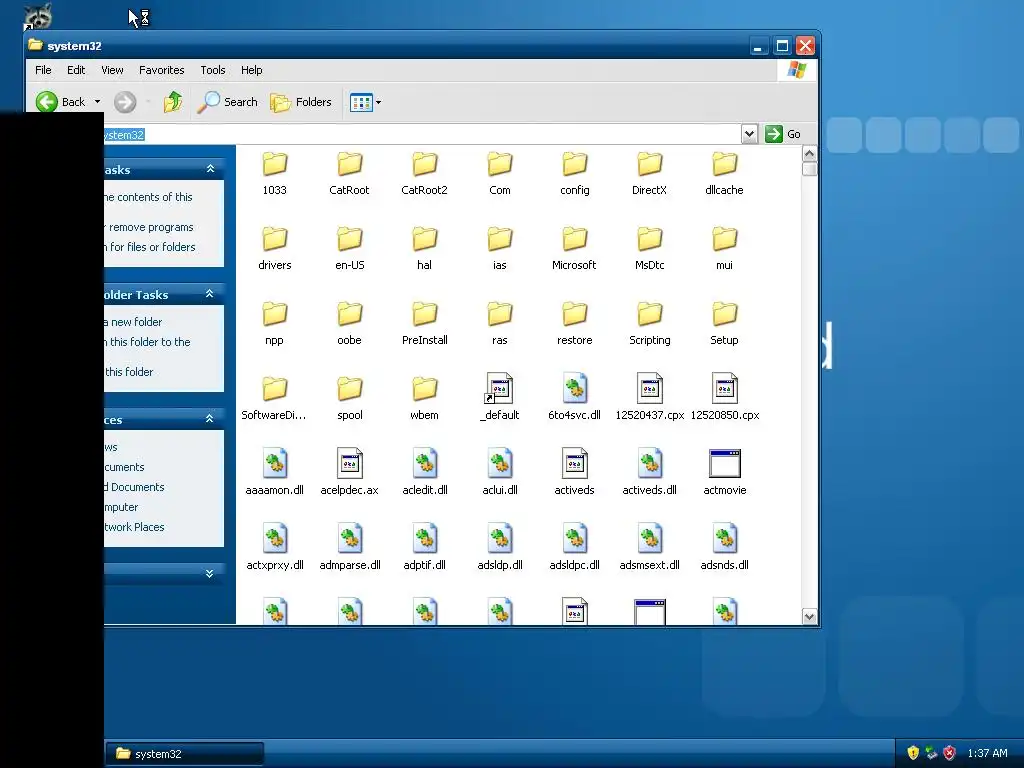Select the DirectX folder

[650, 174]
